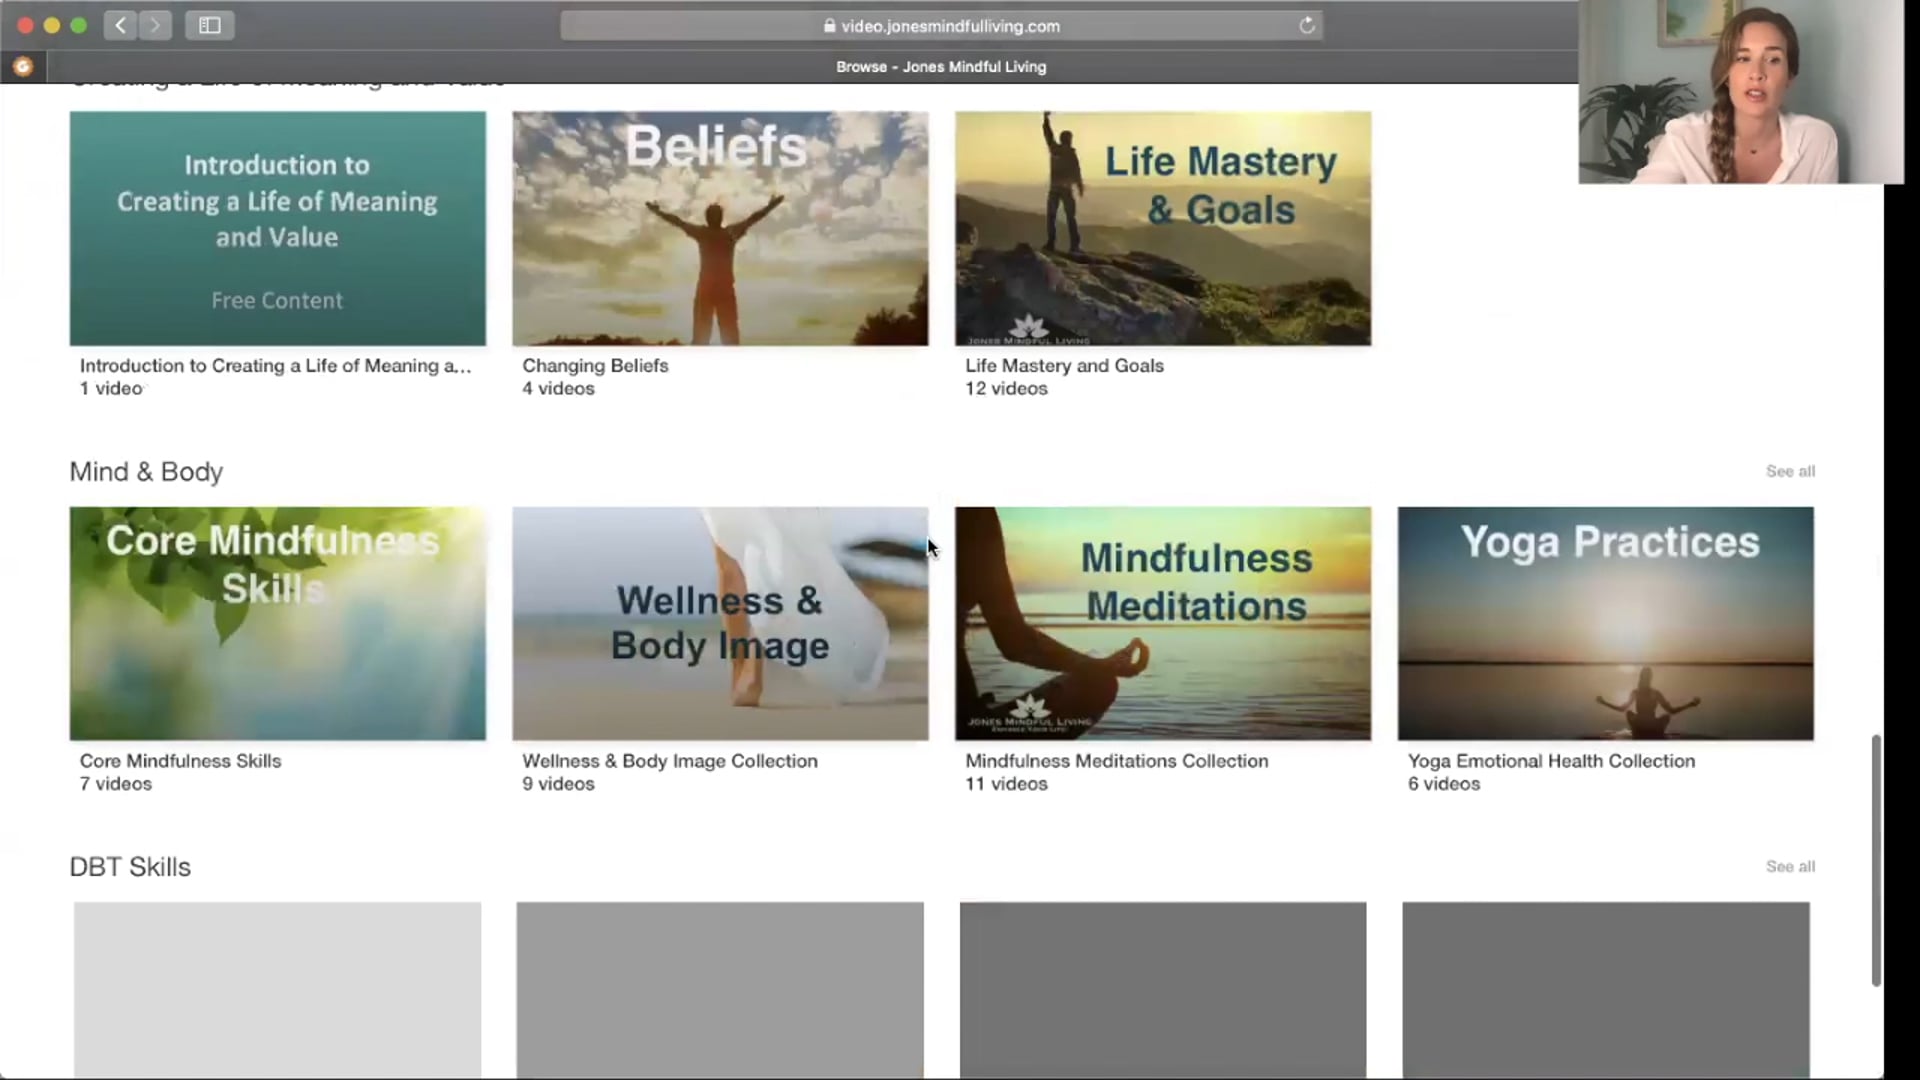
Task: Open See all for Mind & Body
Action: [x=1789, y=471]
